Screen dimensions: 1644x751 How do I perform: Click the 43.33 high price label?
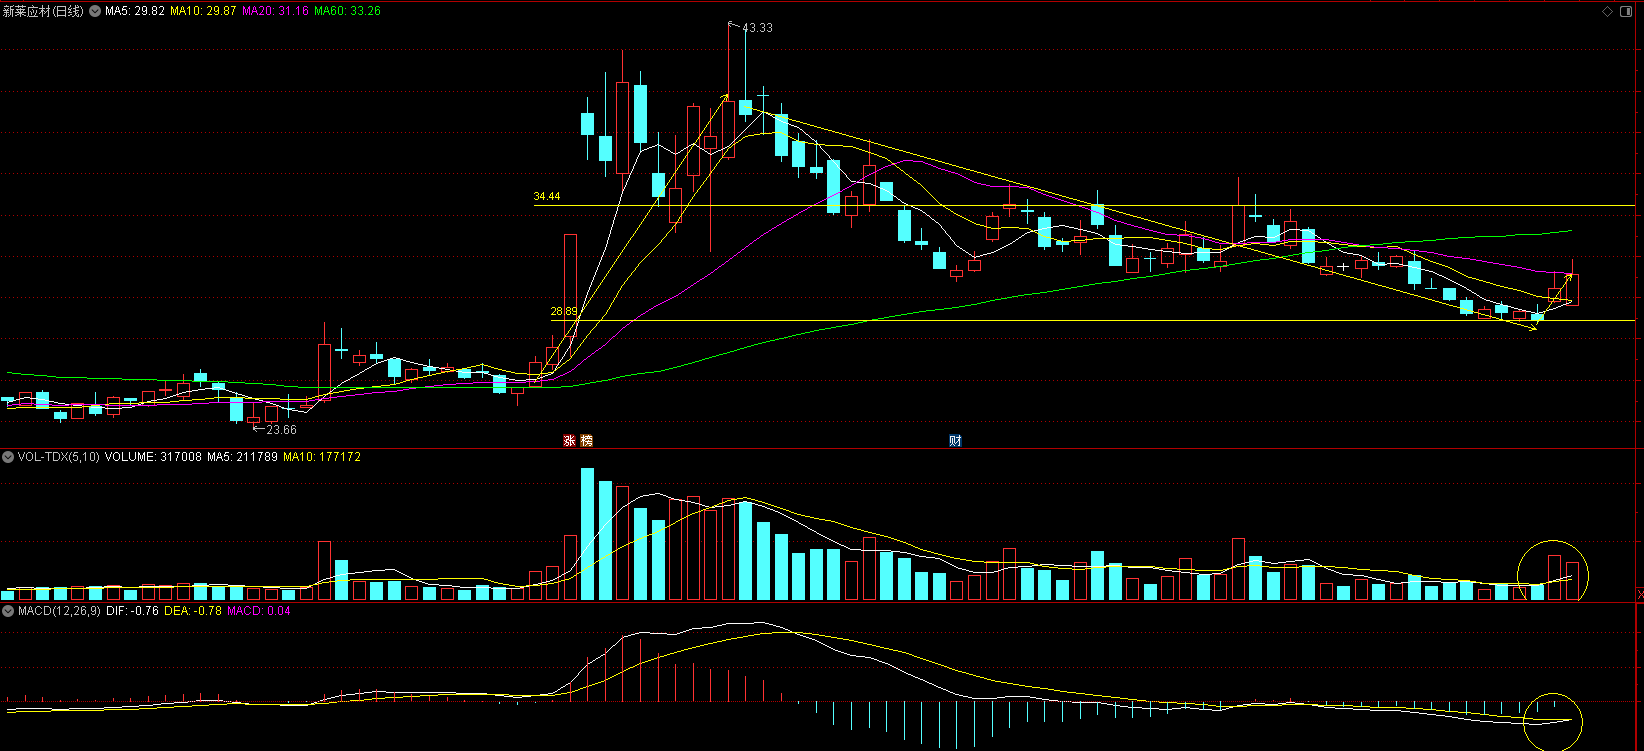(757, 28)
